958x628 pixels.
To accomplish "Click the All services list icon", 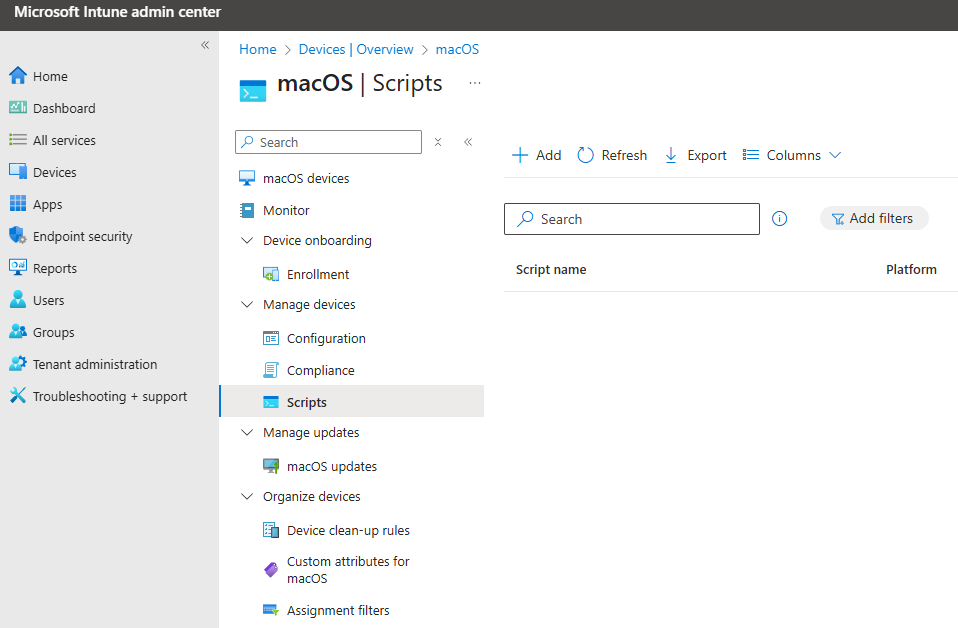I will point(18,140).
